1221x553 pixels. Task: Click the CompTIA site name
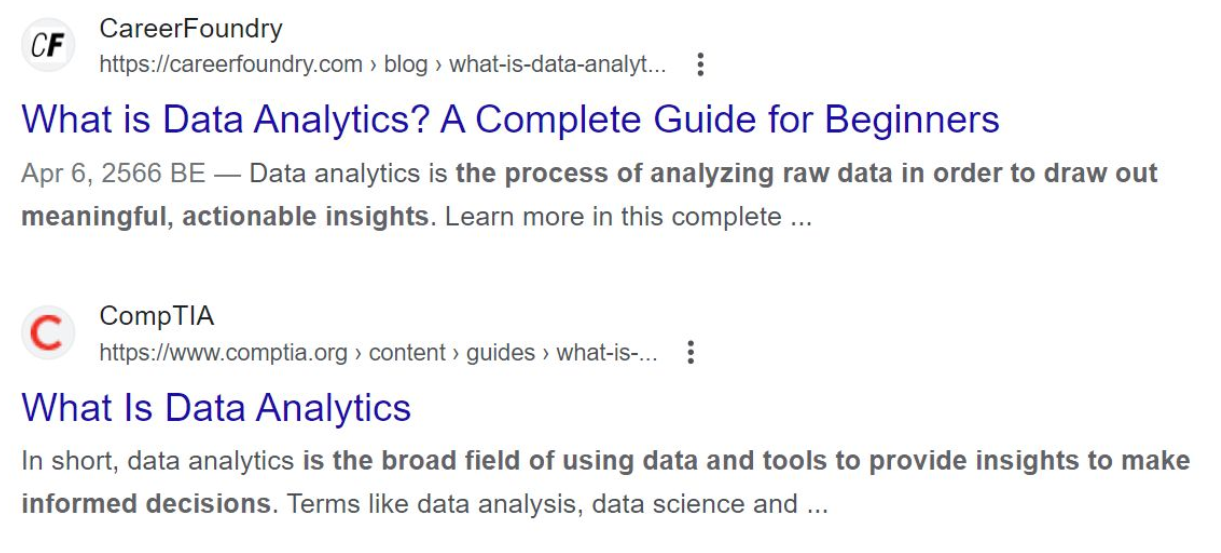tap(156, 316)
